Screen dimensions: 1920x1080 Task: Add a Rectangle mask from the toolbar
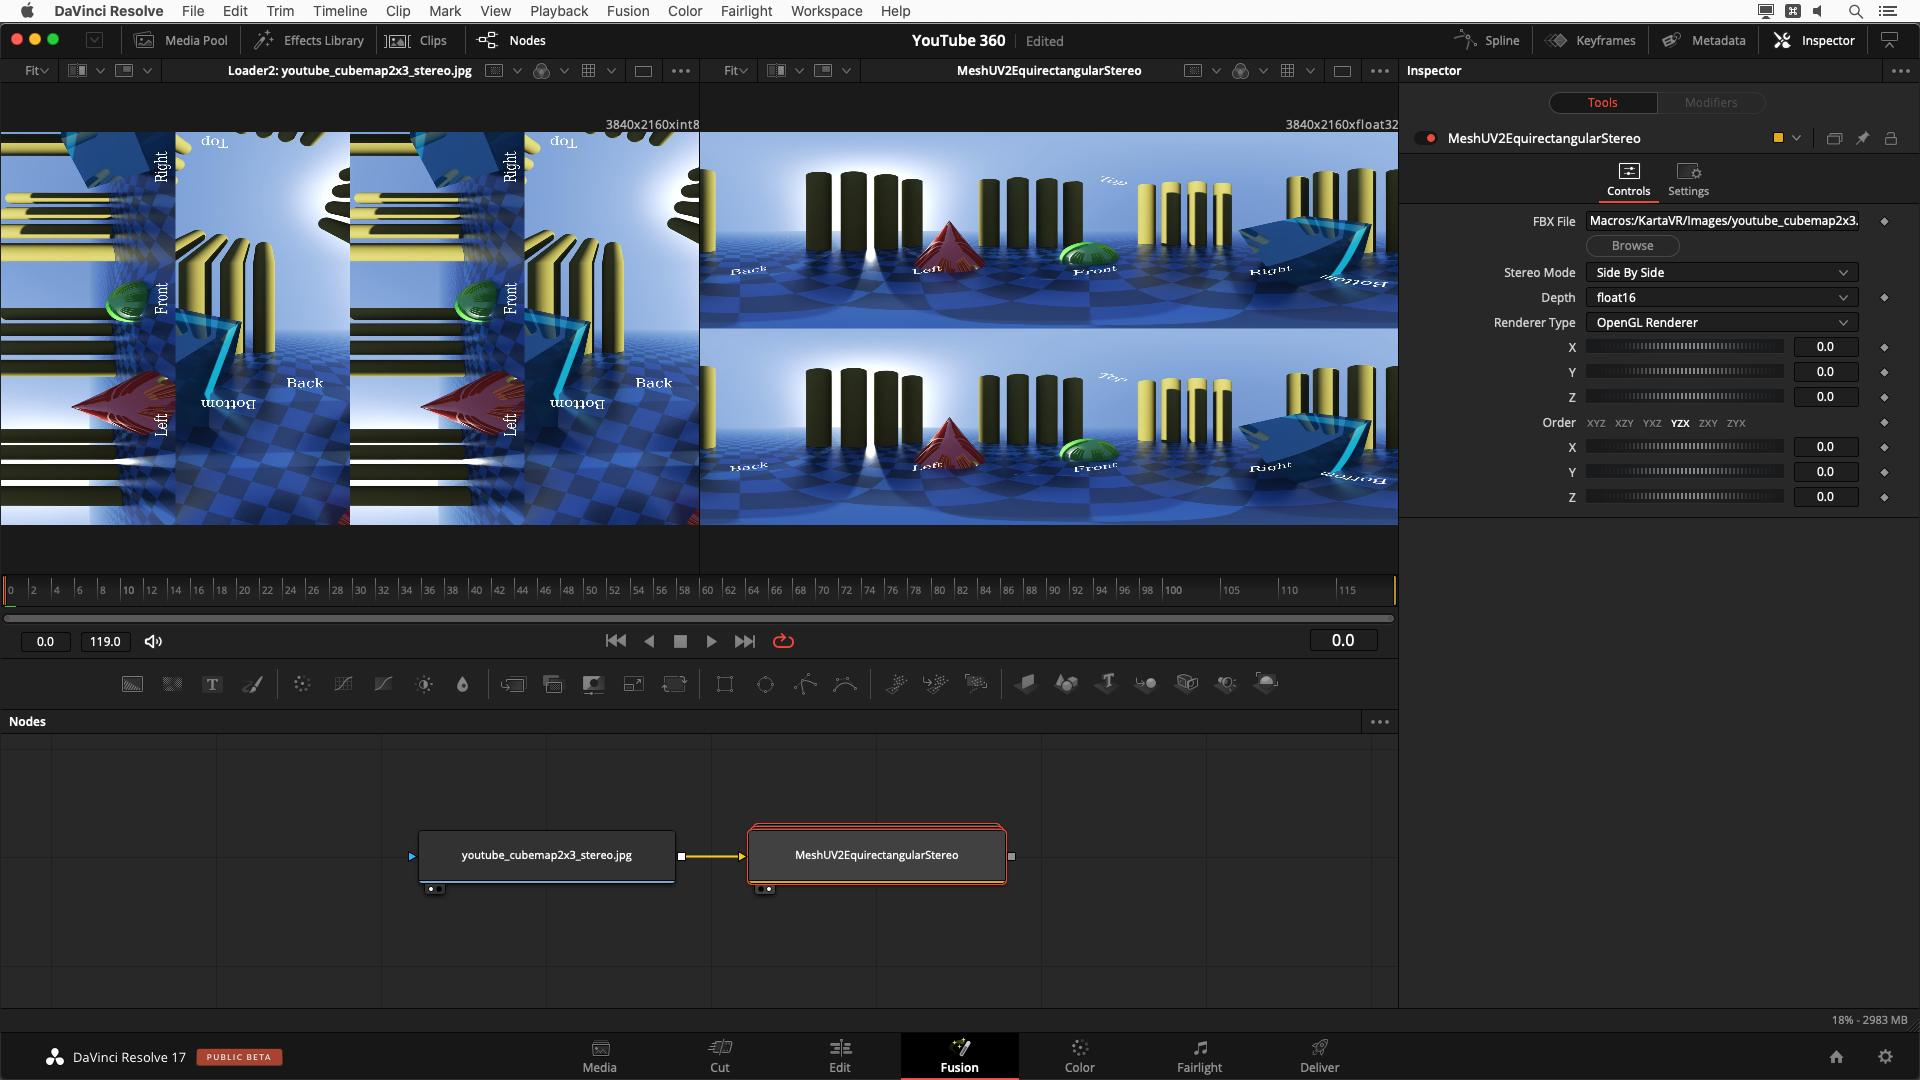725,684
